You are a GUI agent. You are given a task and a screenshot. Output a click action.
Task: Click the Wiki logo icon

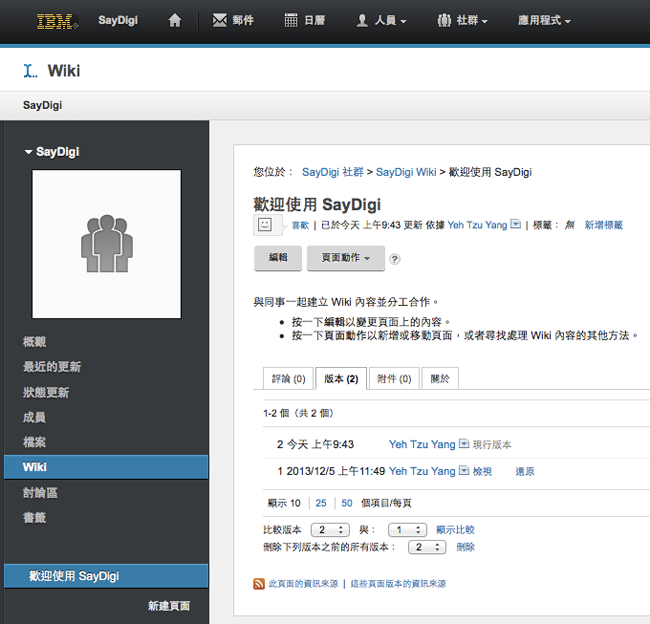click(x=31, y=71)
